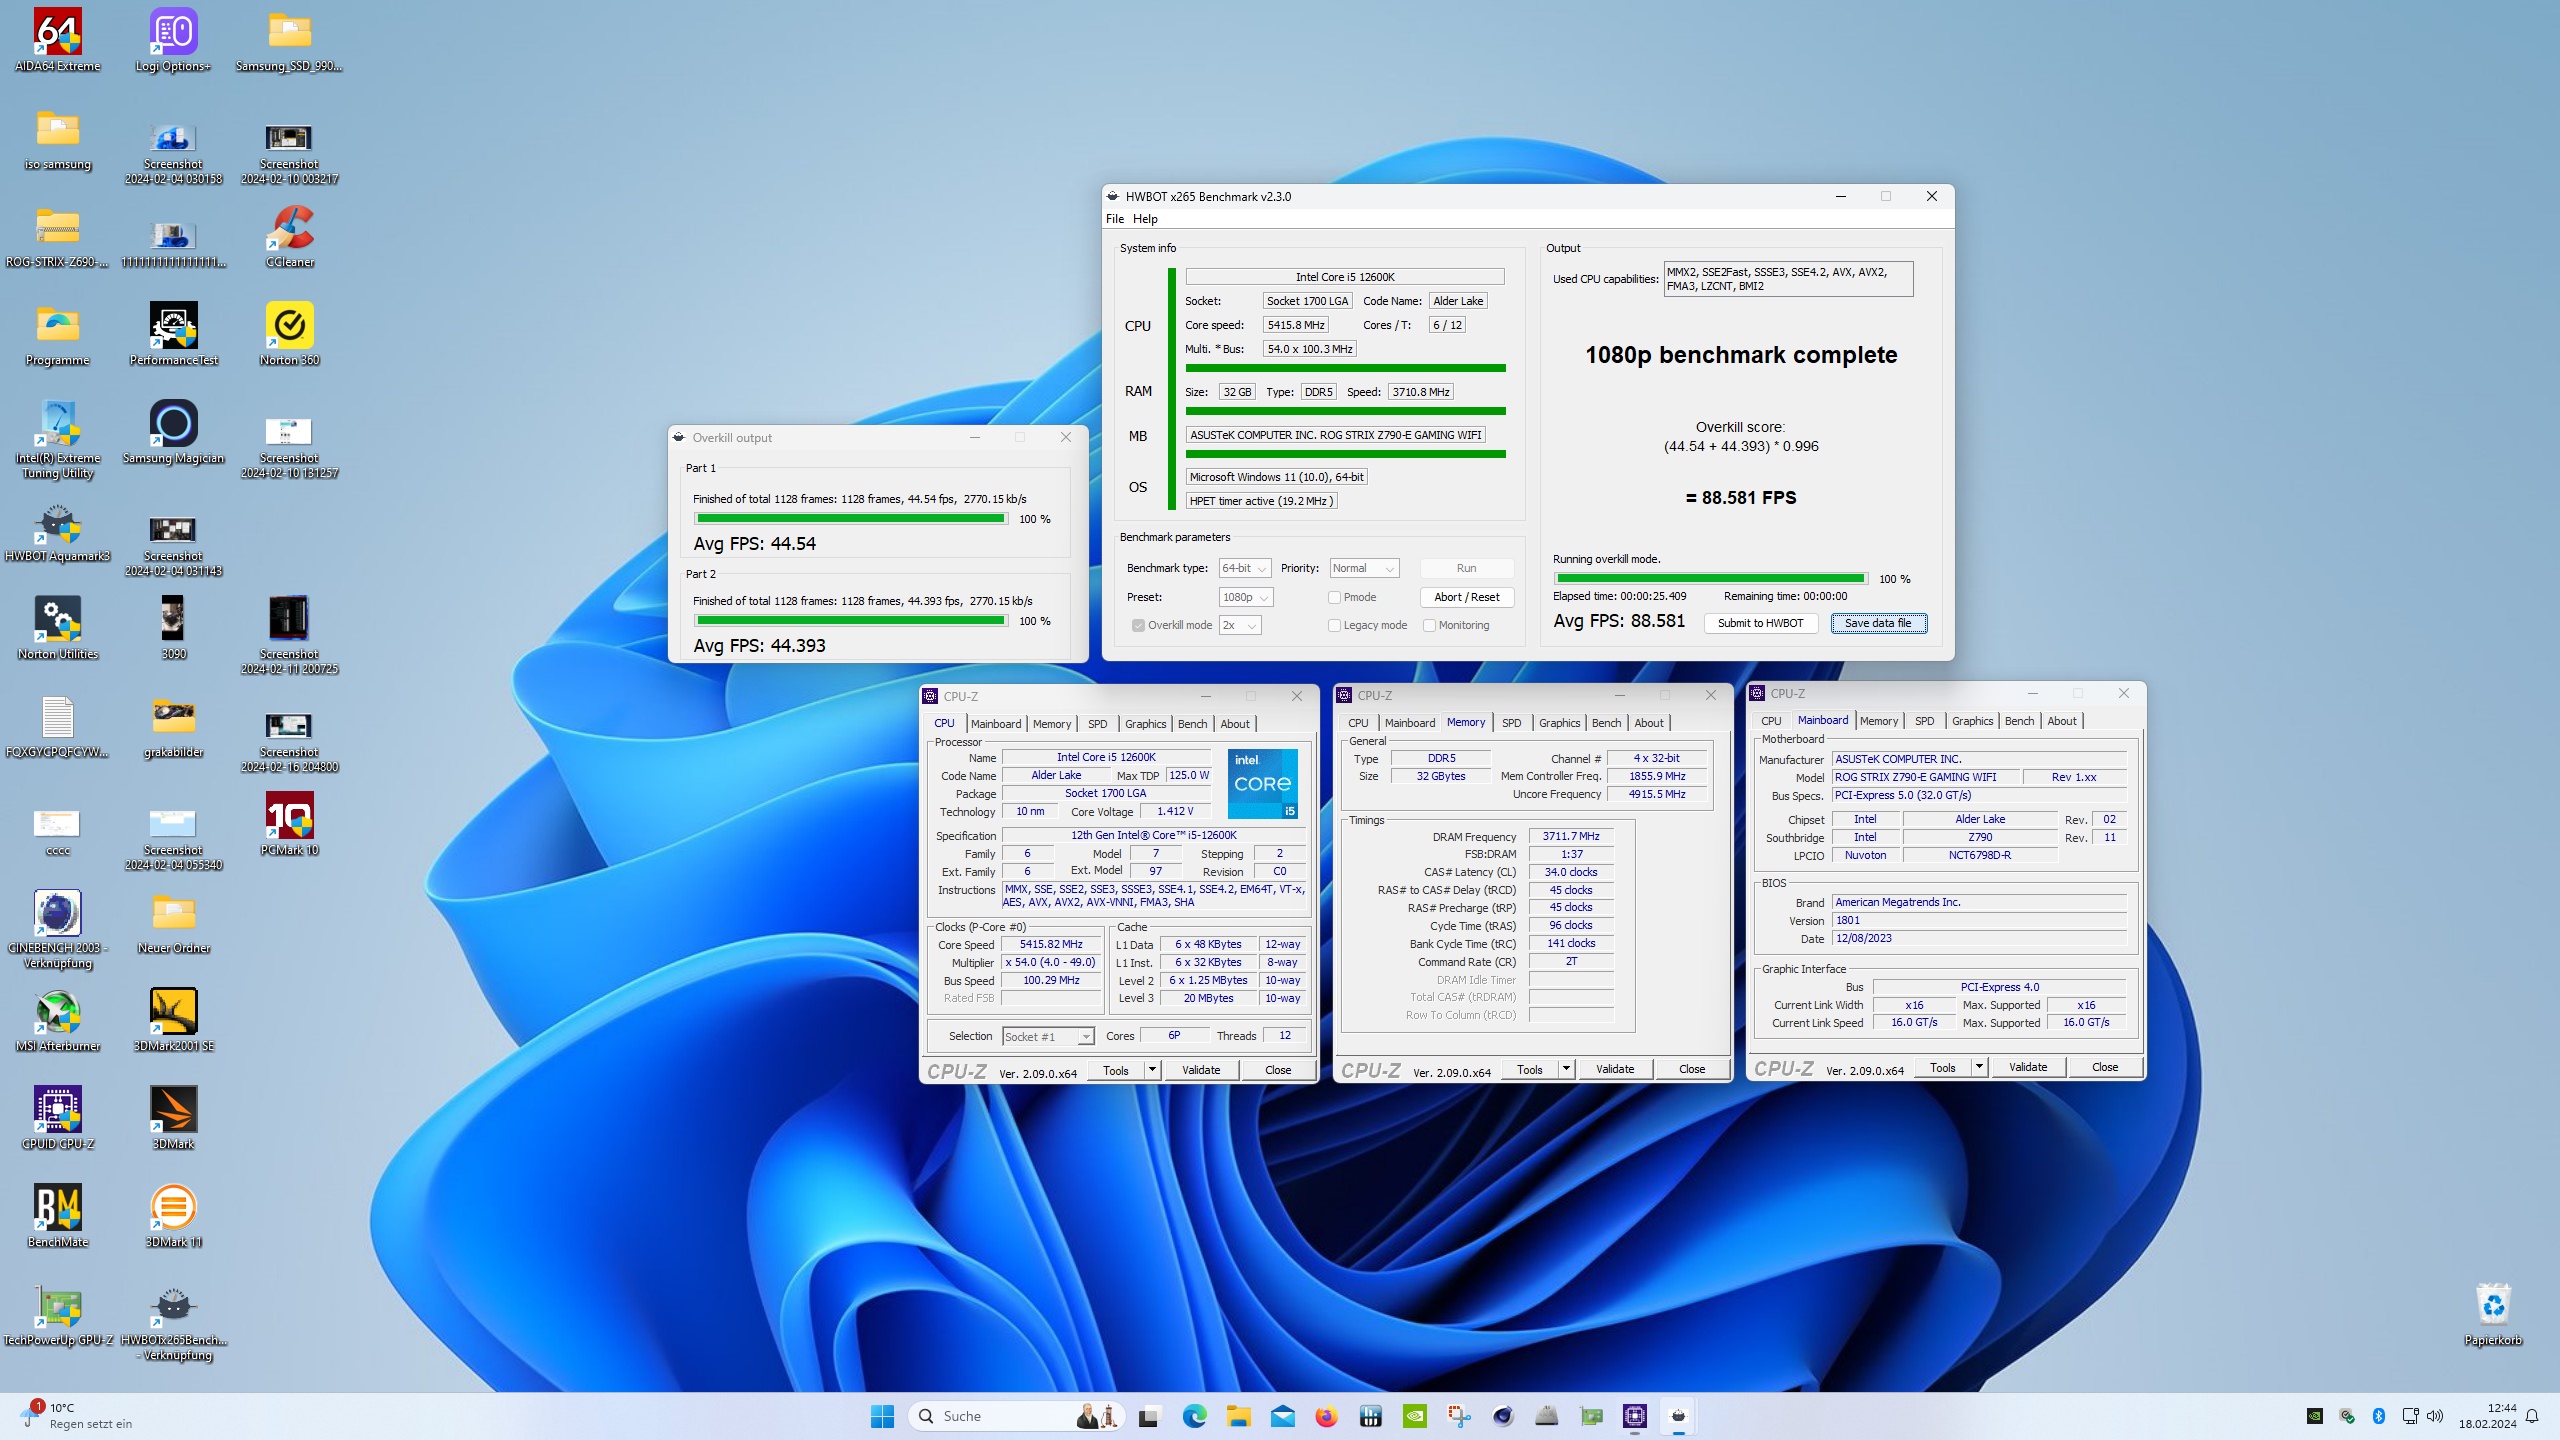Image resolution: width=2560 pixels, height=1440 pixels.
Task: Open the Help menu in HWBOT x265
Action: (x=1145, y=219)
